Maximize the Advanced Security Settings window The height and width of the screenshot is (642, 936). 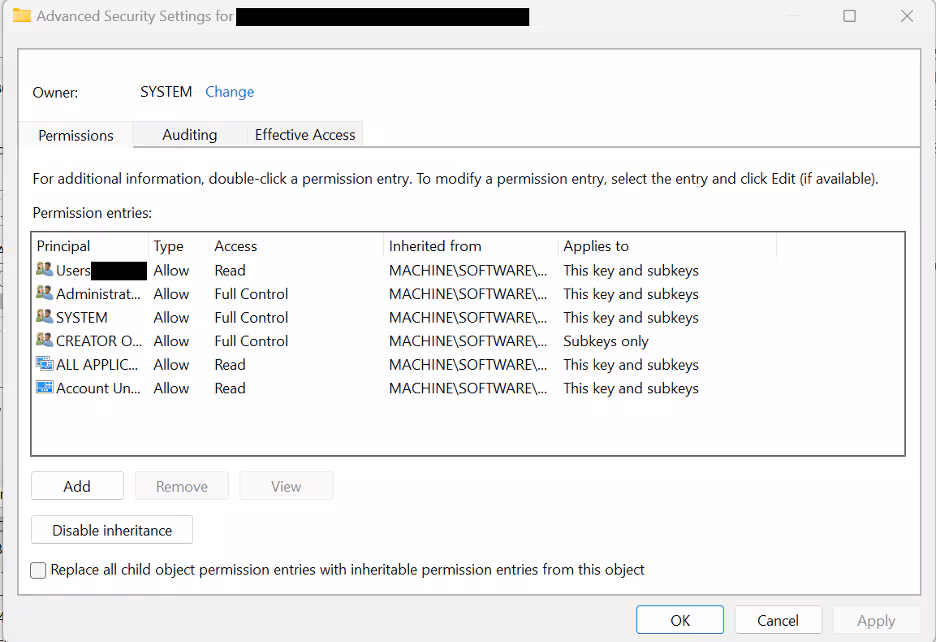pyautogui.click(x=850, y=16)
